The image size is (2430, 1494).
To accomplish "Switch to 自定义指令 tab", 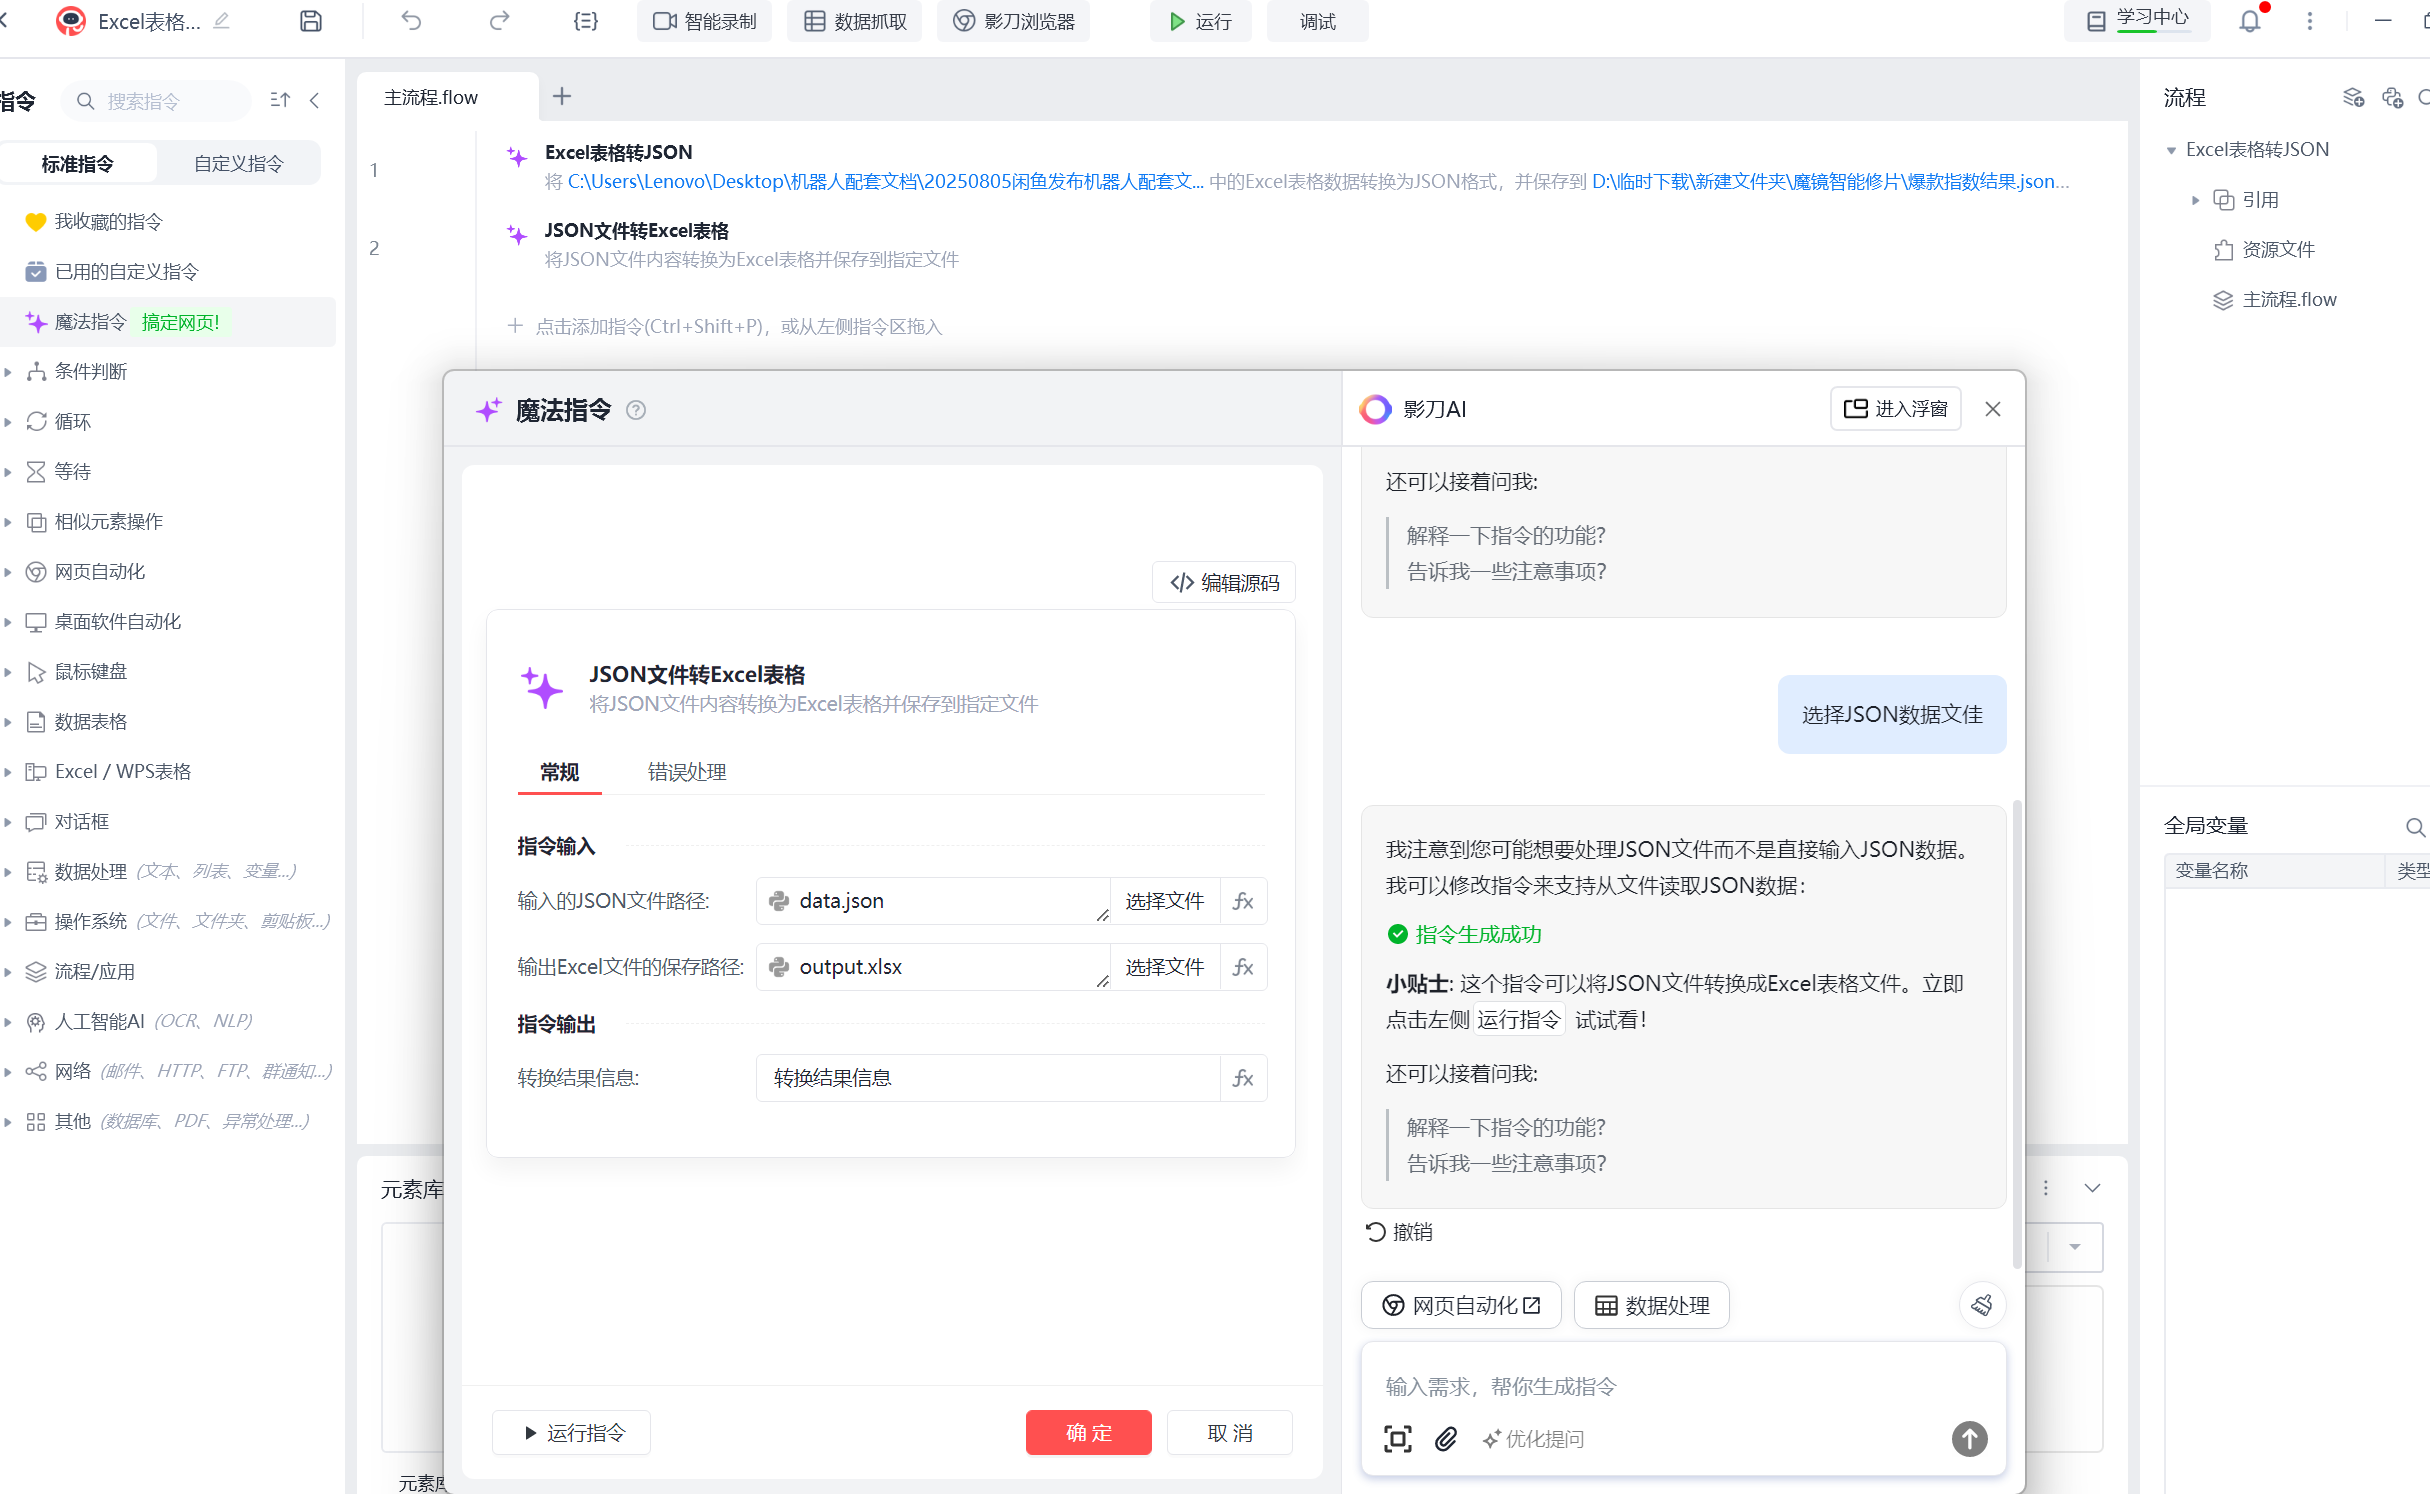I will tap(238, 164).
